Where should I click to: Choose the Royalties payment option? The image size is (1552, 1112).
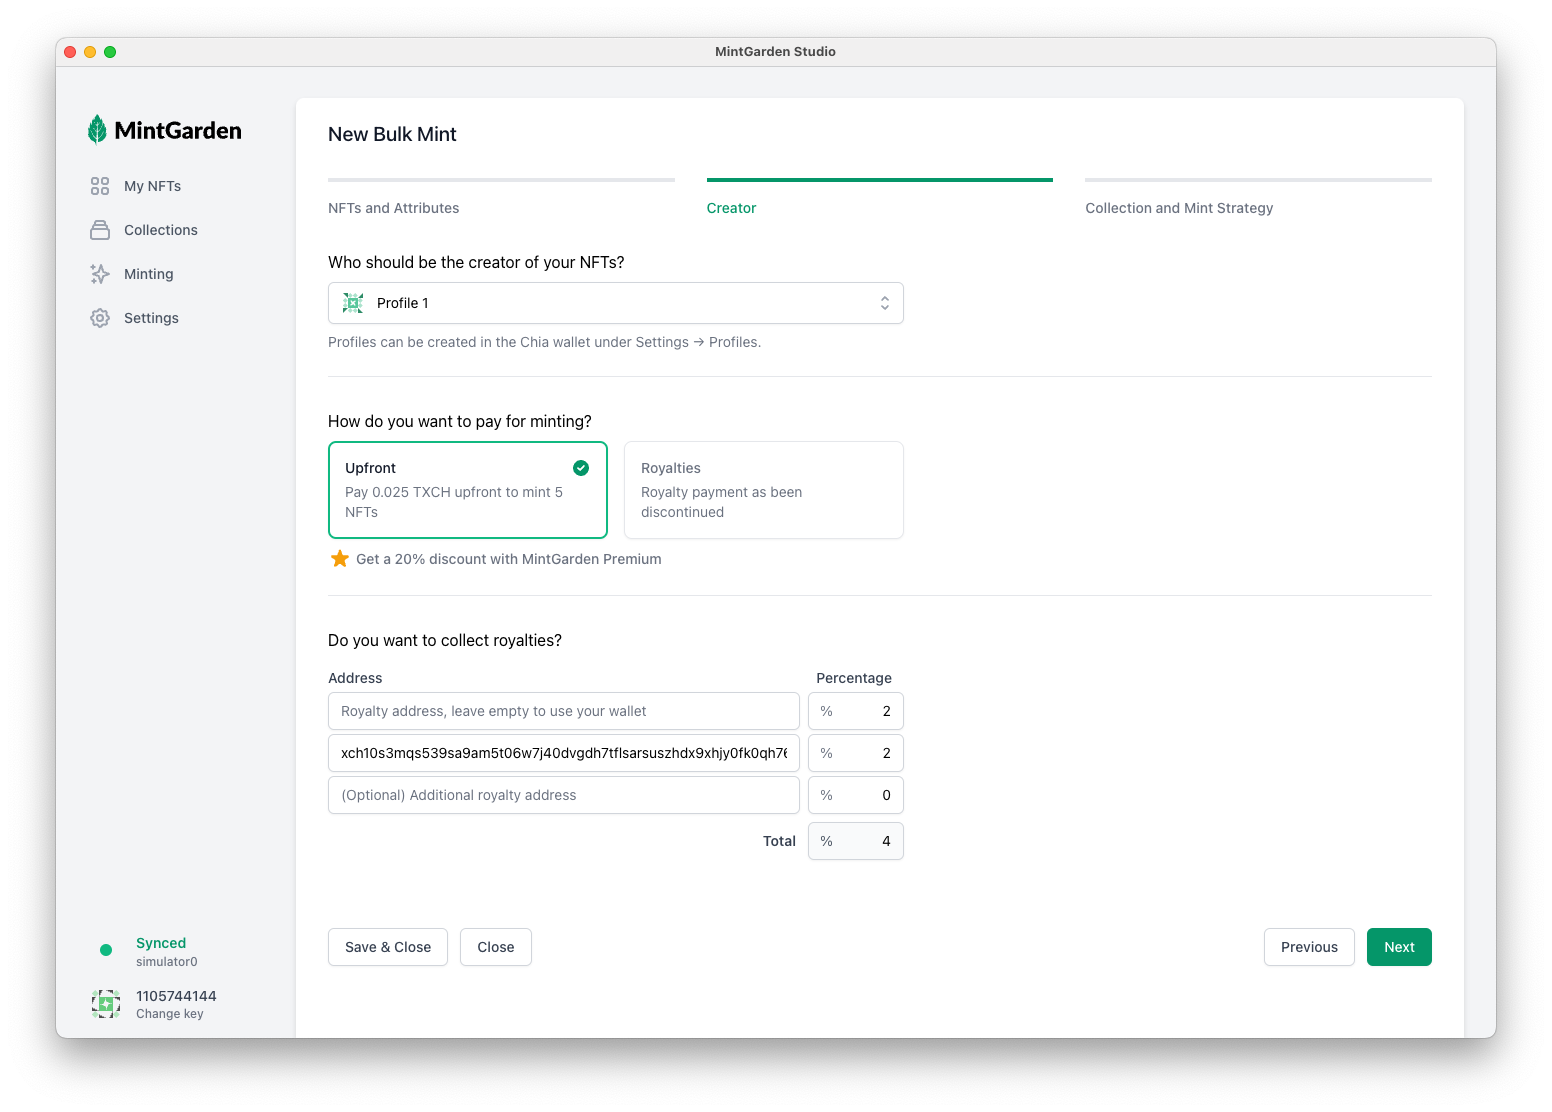pos(763,490)
